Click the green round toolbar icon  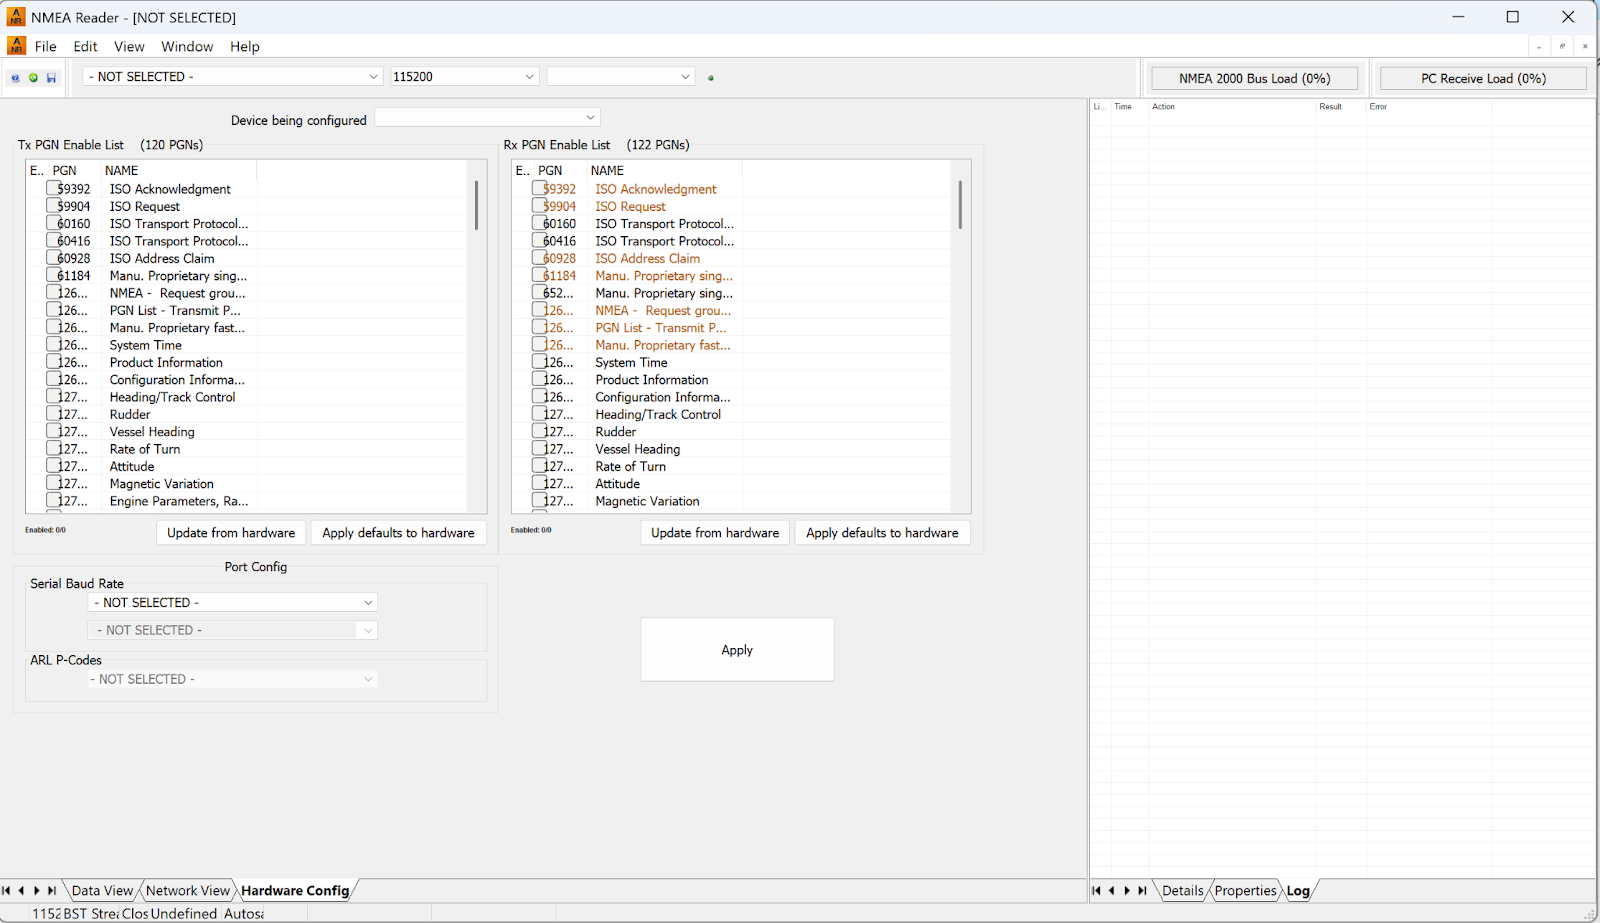(33, 78)
